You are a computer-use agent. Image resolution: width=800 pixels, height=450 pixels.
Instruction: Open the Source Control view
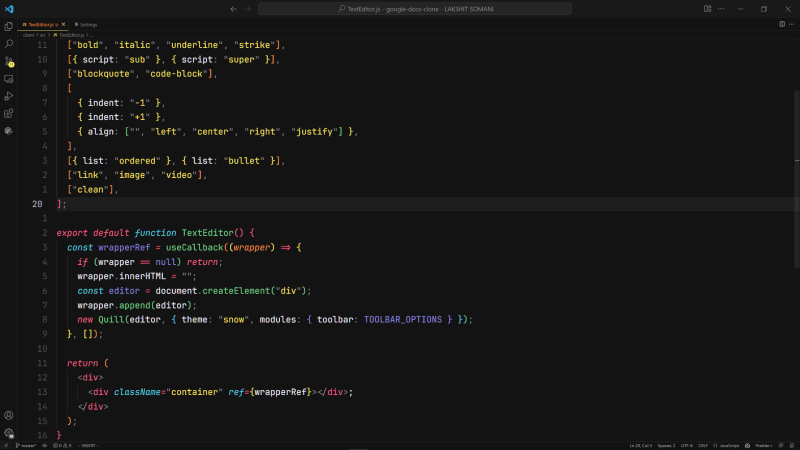(x=9, y=62)
